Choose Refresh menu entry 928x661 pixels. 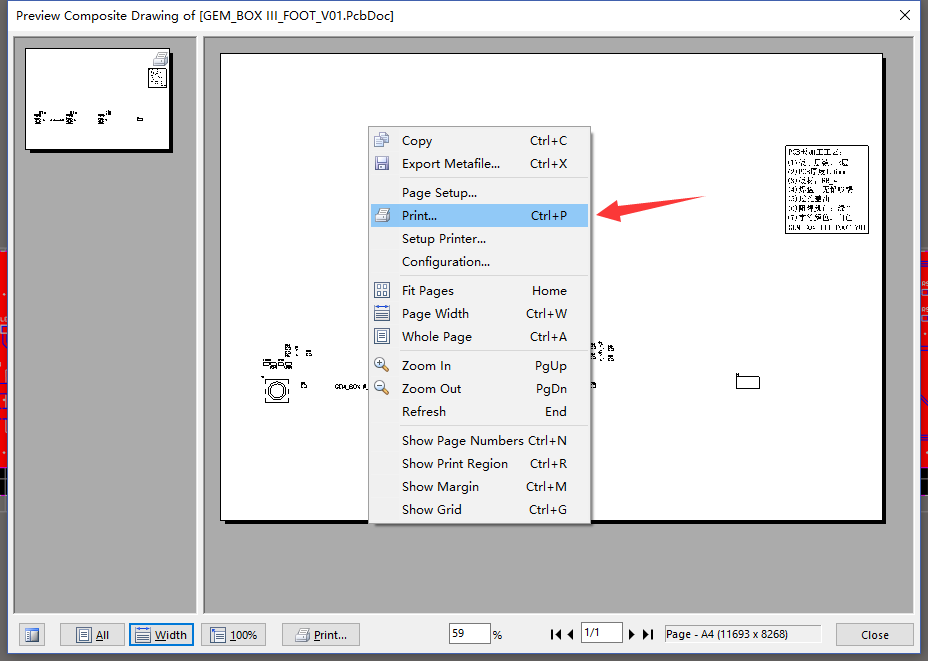click(479, 412)
